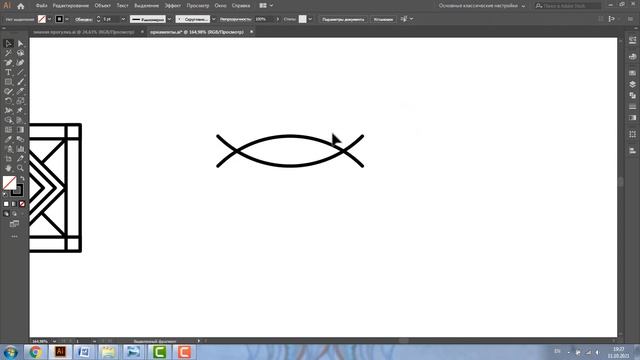This screenshot has width=640, height=360.
Task: Set paint mode to Gradient
Action: [14, 204]
